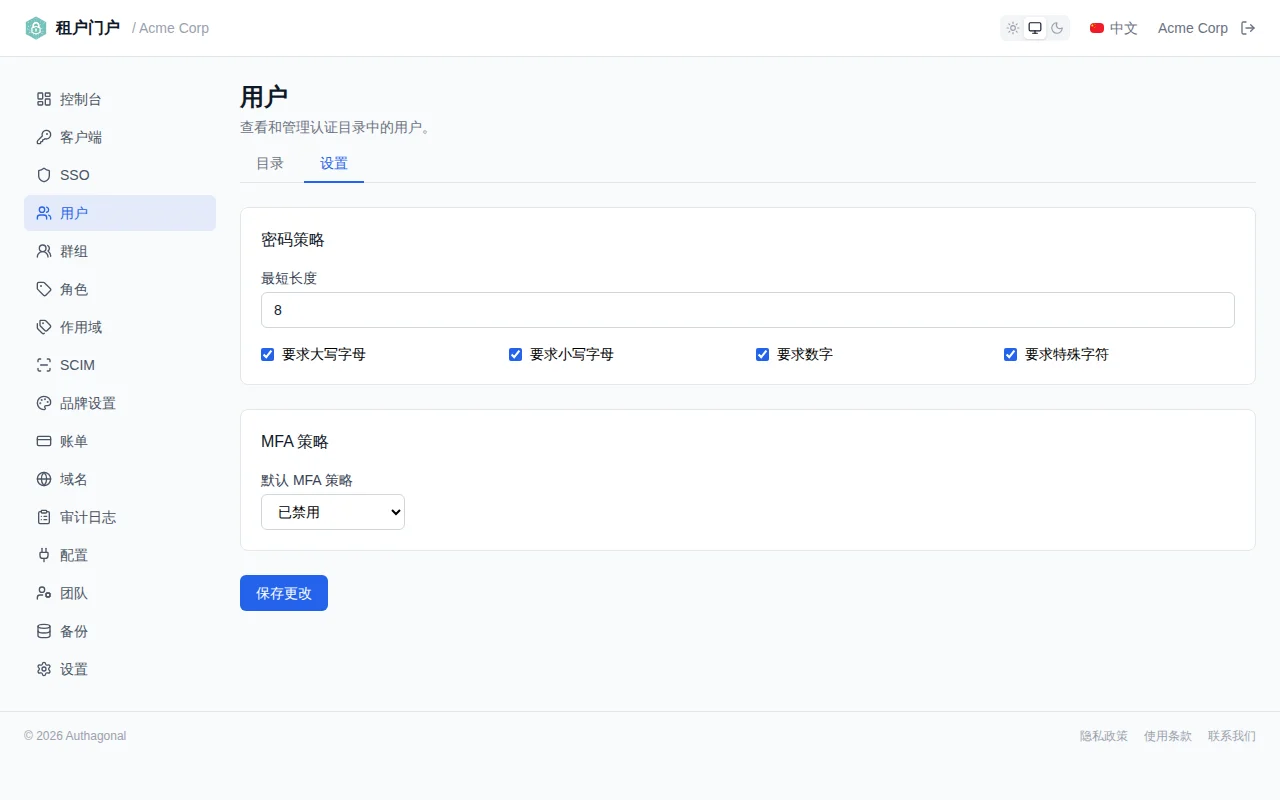Click the 最短长度 input field
Image resolution: width=1280 pixels, height=800 pixels.
(748, 310)
